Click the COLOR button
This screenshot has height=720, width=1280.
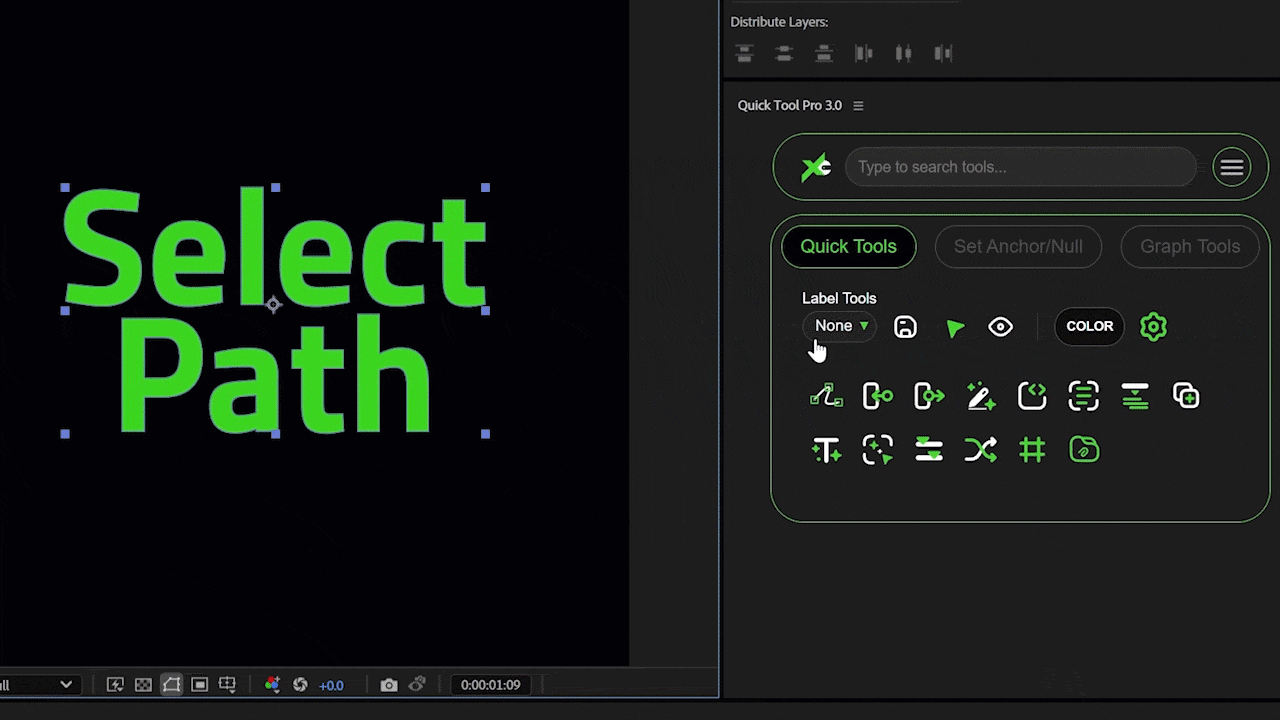click(1090, 326)
